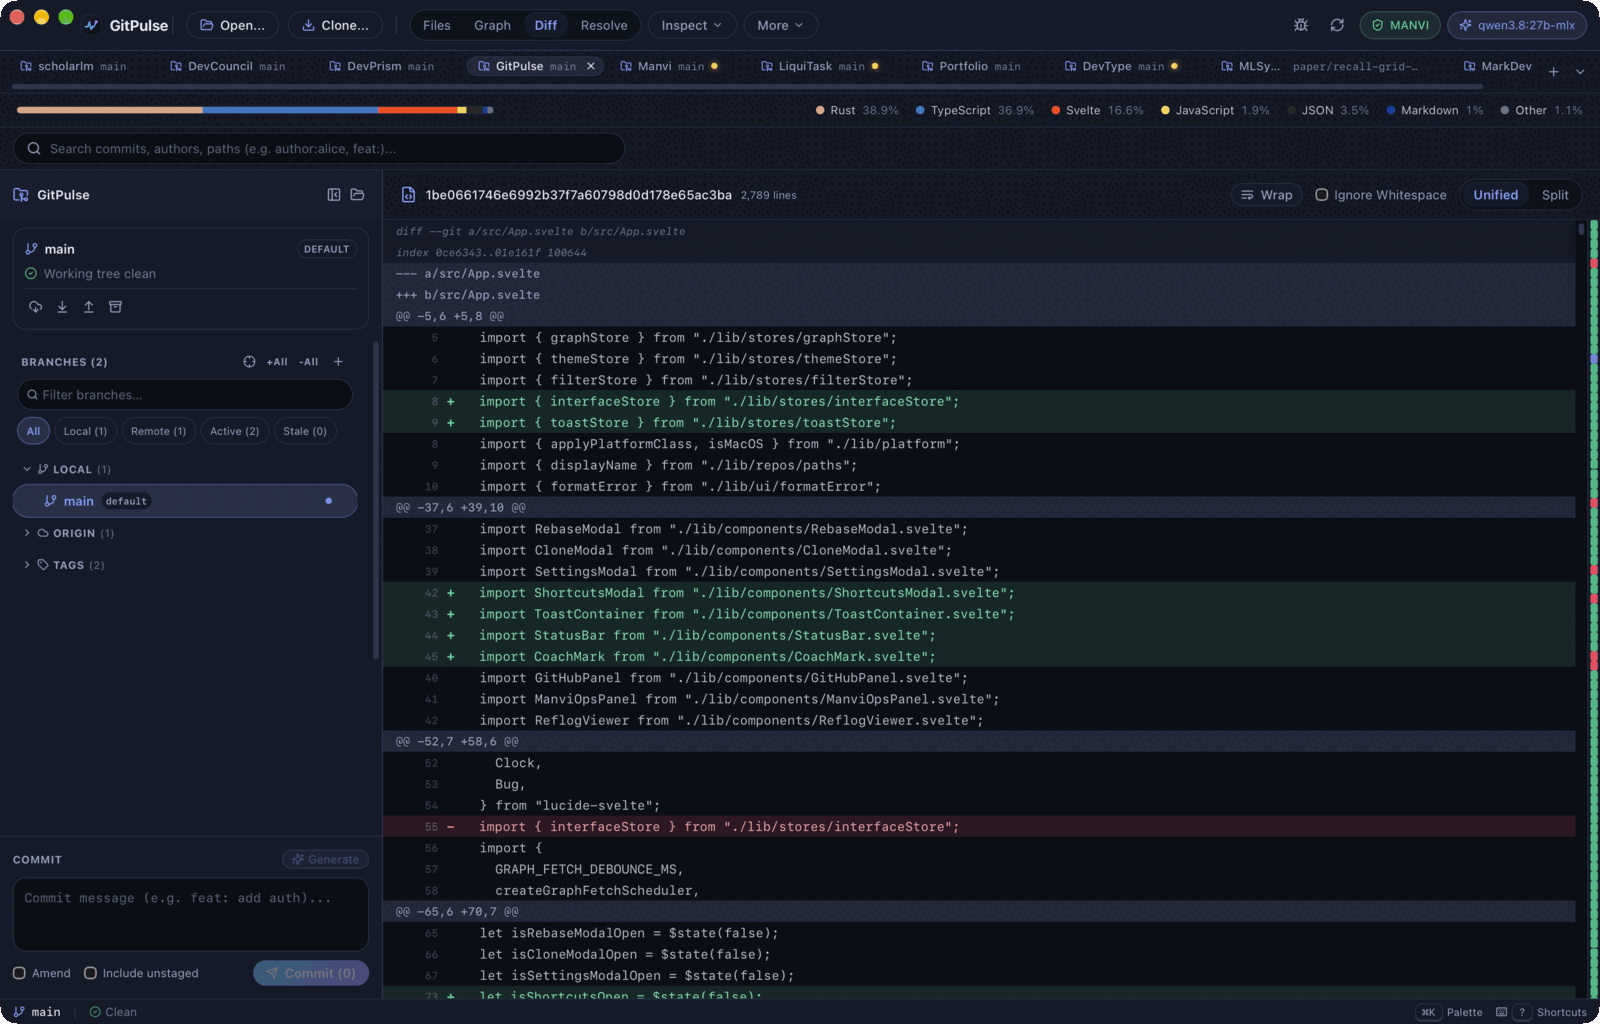
Task: Click the bug debug icon in top bar
Action: (1301, 25)
